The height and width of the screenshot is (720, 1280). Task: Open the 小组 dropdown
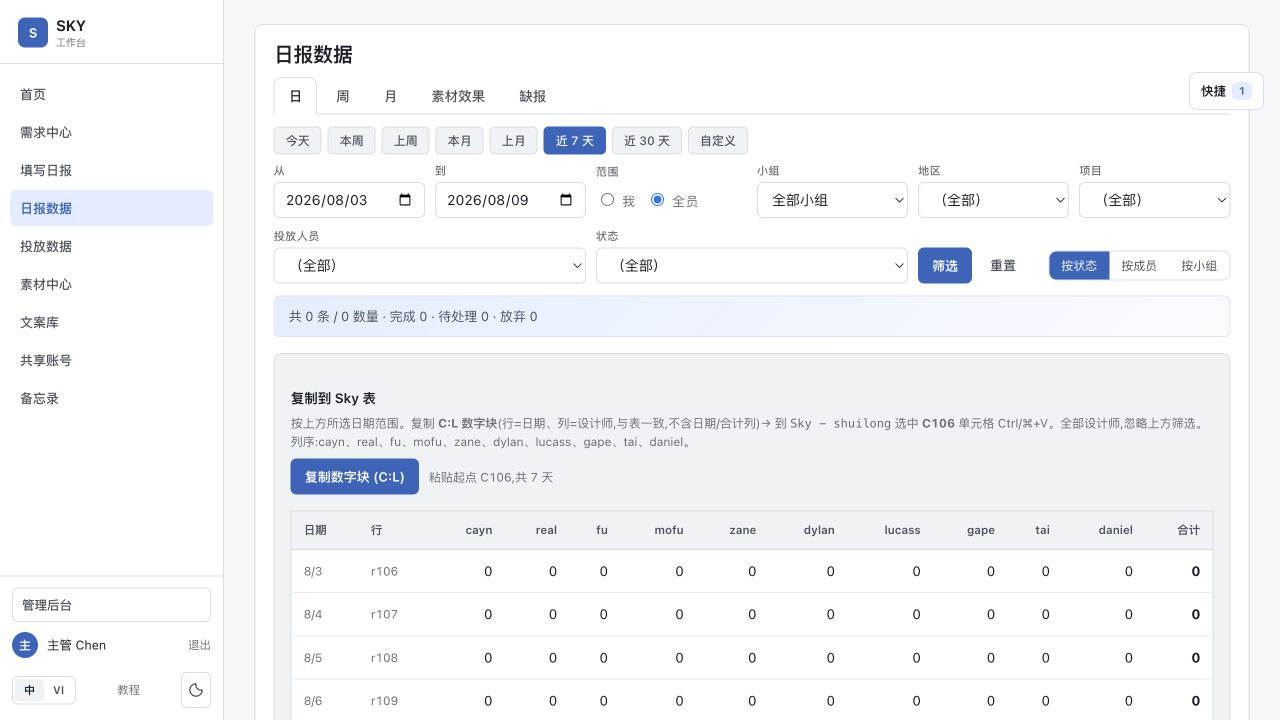tap(832, 200)
